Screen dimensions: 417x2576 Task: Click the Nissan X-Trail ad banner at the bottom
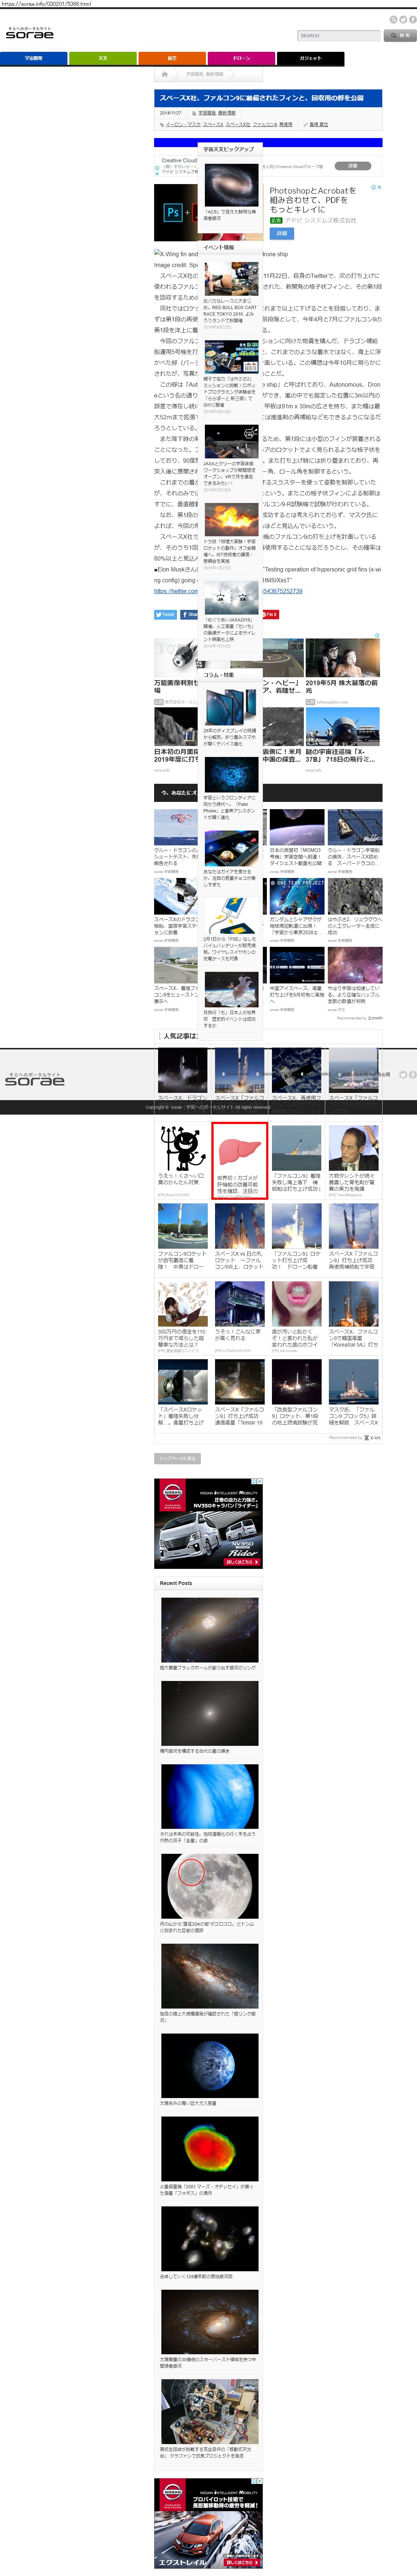coord(208,2523)
